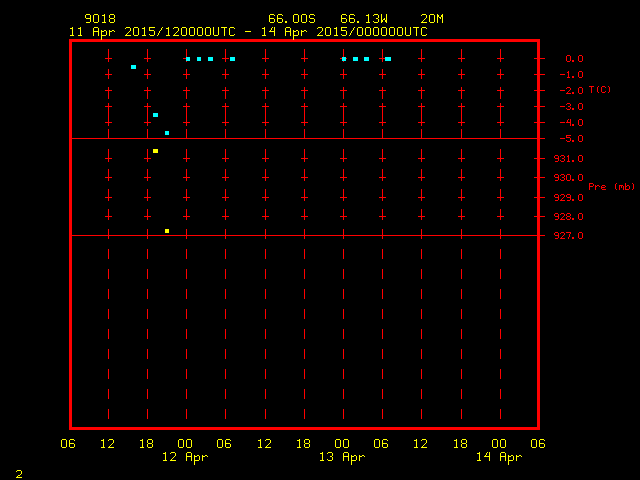The height and width of the screenshot is (480, 640).
Task: Click the 927.0 pressure tick label
Action: 569,236
